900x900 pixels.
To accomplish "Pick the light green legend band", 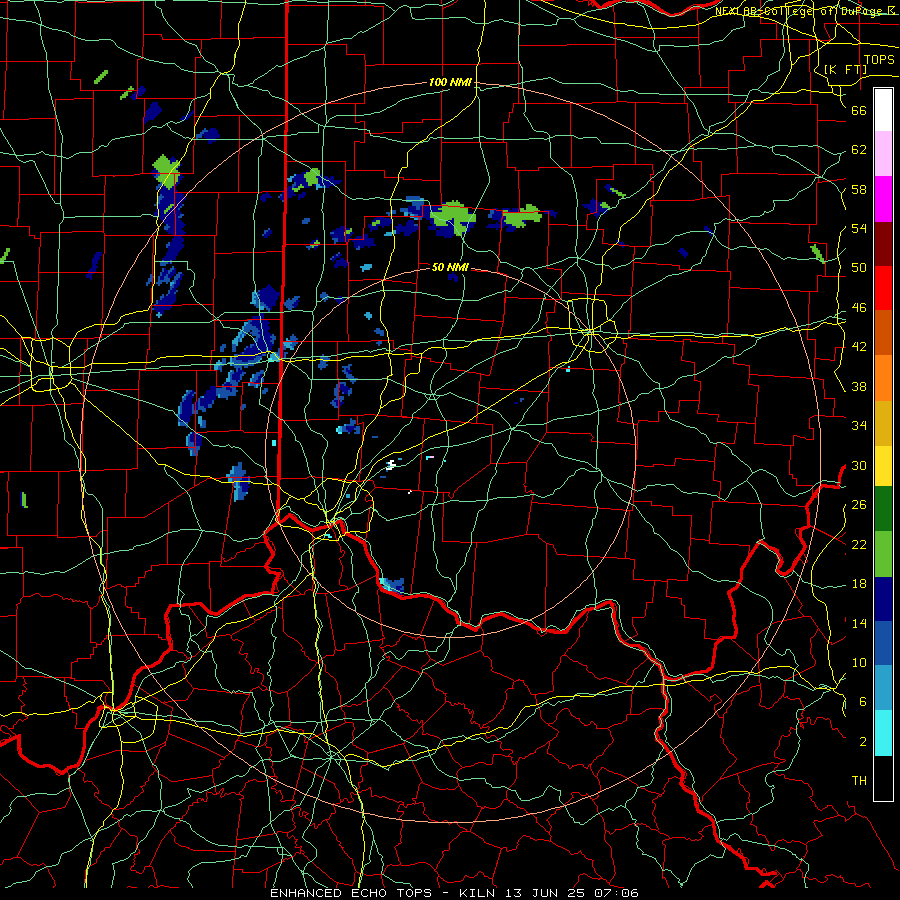I will tap(883, 554).
